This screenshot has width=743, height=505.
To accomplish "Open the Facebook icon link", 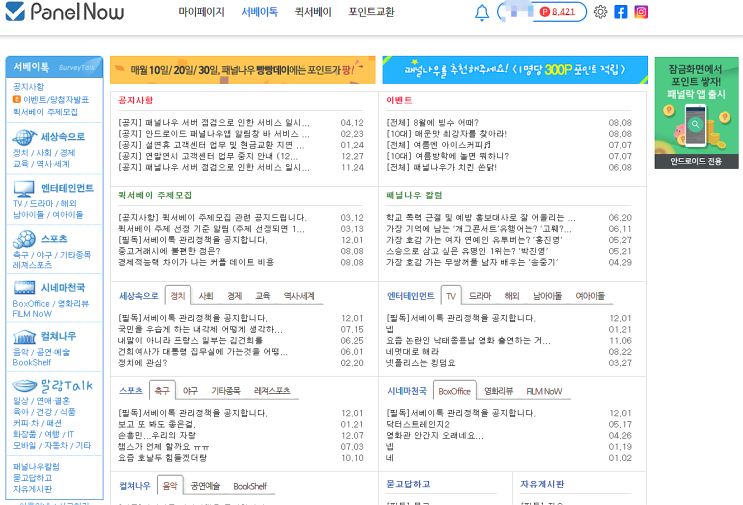I will pyautogui.click(x=620, y=12).
